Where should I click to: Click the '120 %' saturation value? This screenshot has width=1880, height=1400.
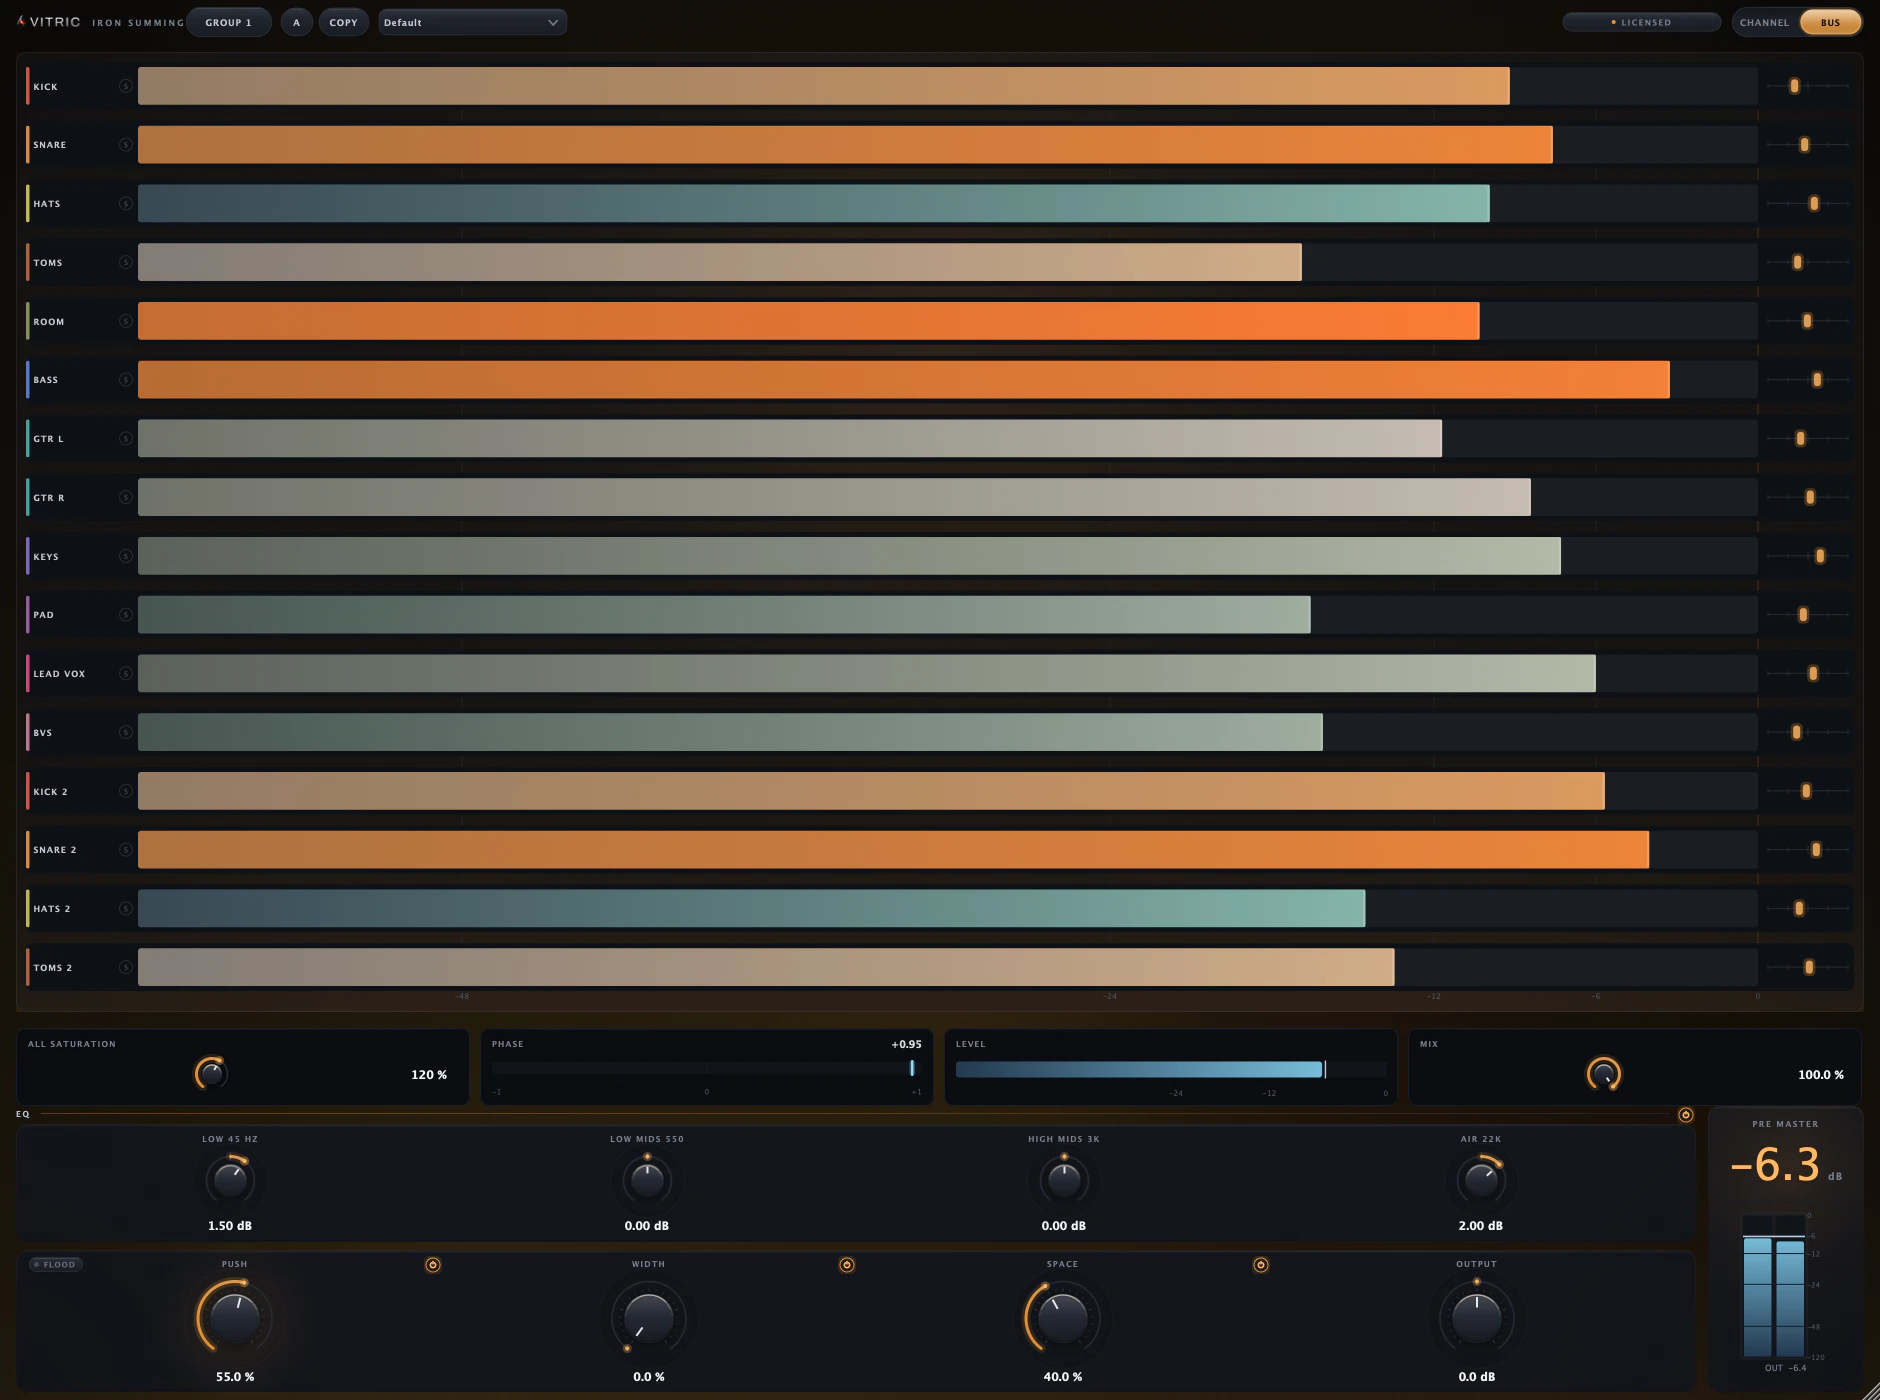429,1075
